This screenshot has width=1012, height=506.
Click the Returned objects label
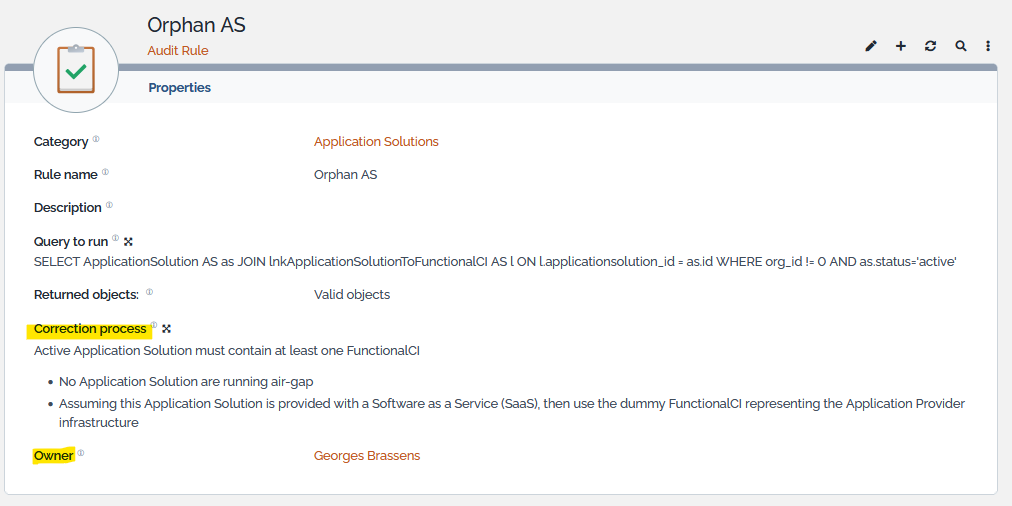coord(86,295)
